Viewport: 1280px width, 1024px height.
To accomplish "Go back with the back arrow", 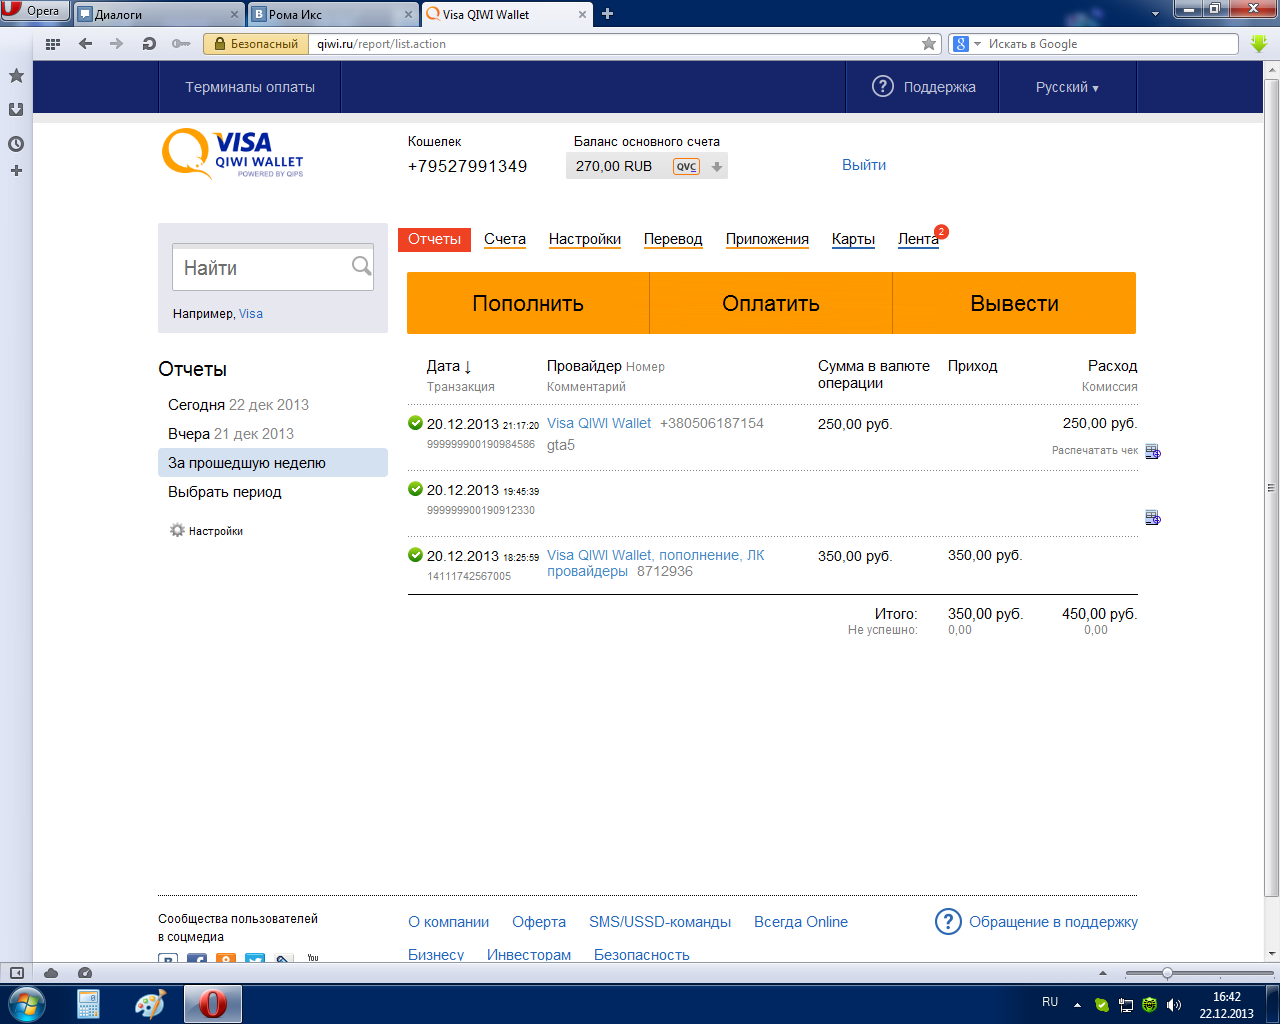I will pyautogui.click(x=85, y=44).
